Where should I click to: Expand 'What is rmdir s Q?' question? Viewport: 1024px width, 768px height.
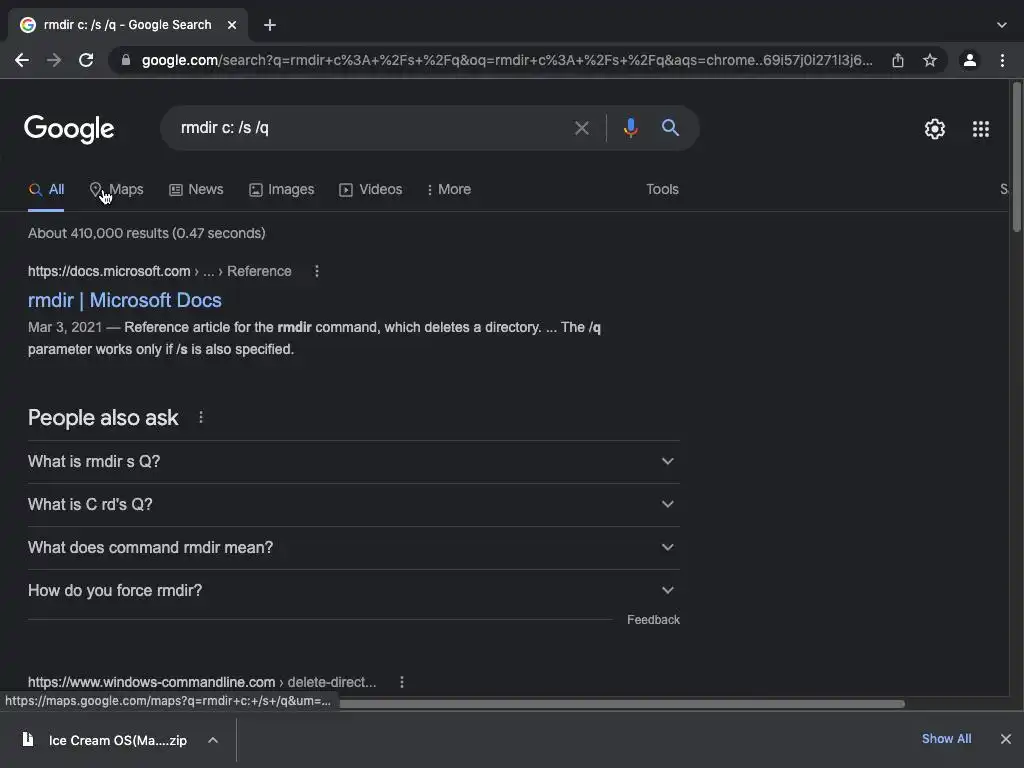[353, 462]
